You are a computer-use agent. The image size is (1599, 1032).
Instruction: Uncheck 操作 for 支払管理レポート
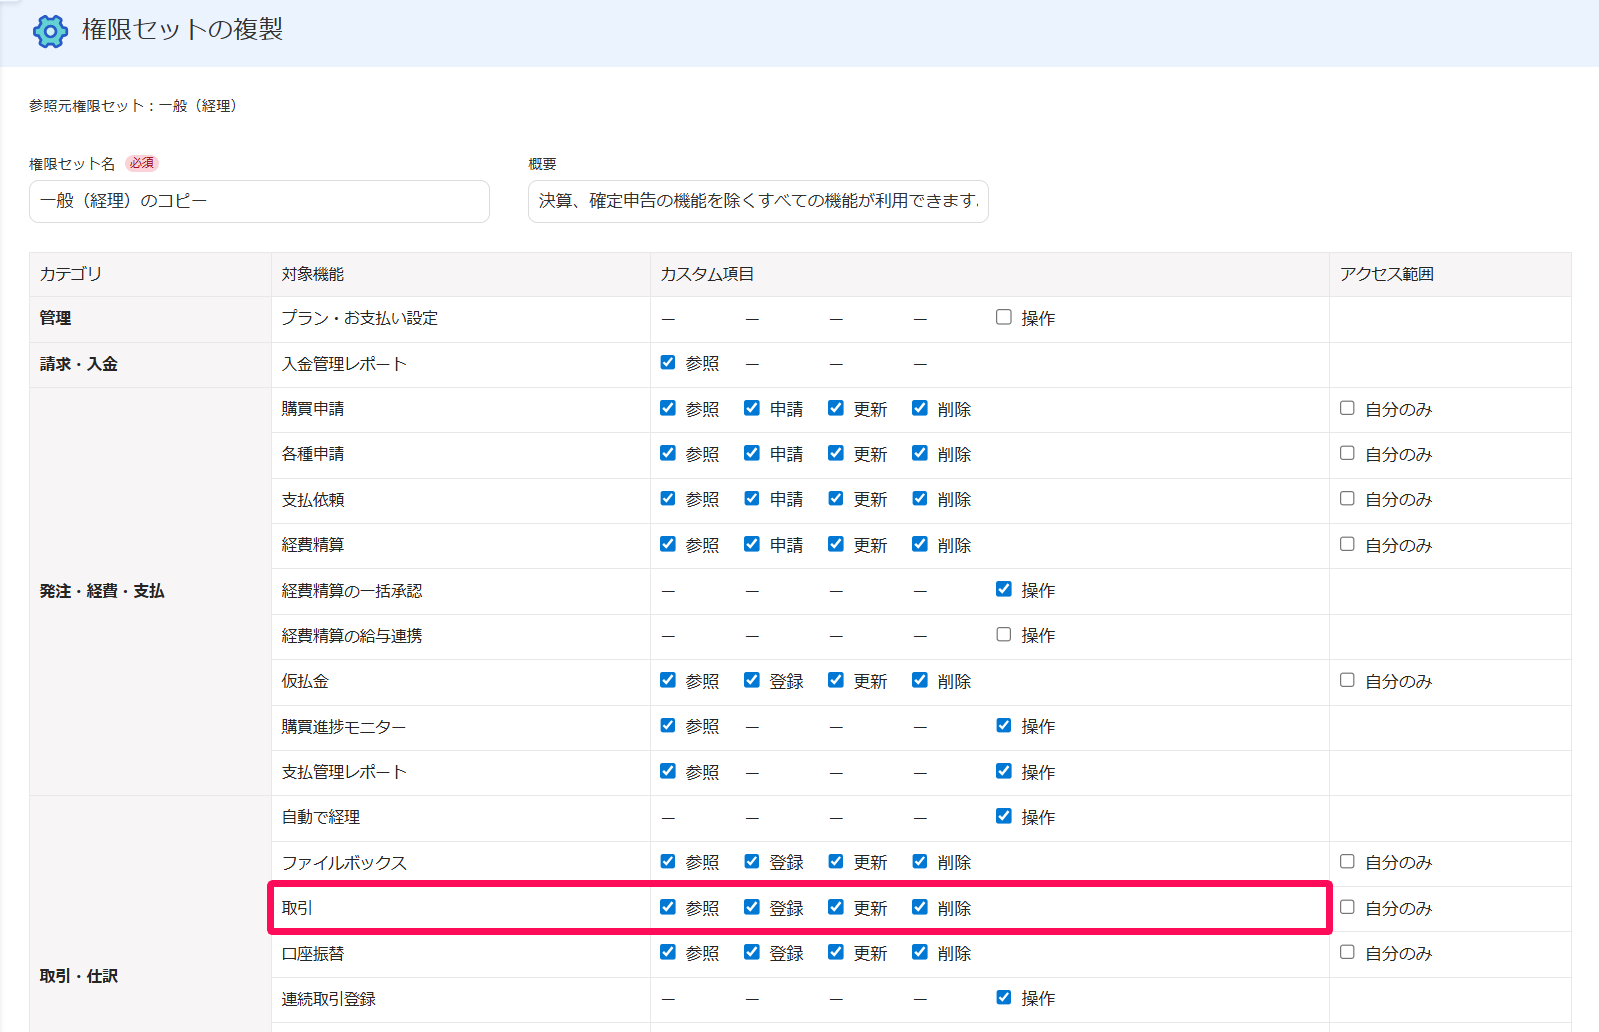[x=1004, y=771]
